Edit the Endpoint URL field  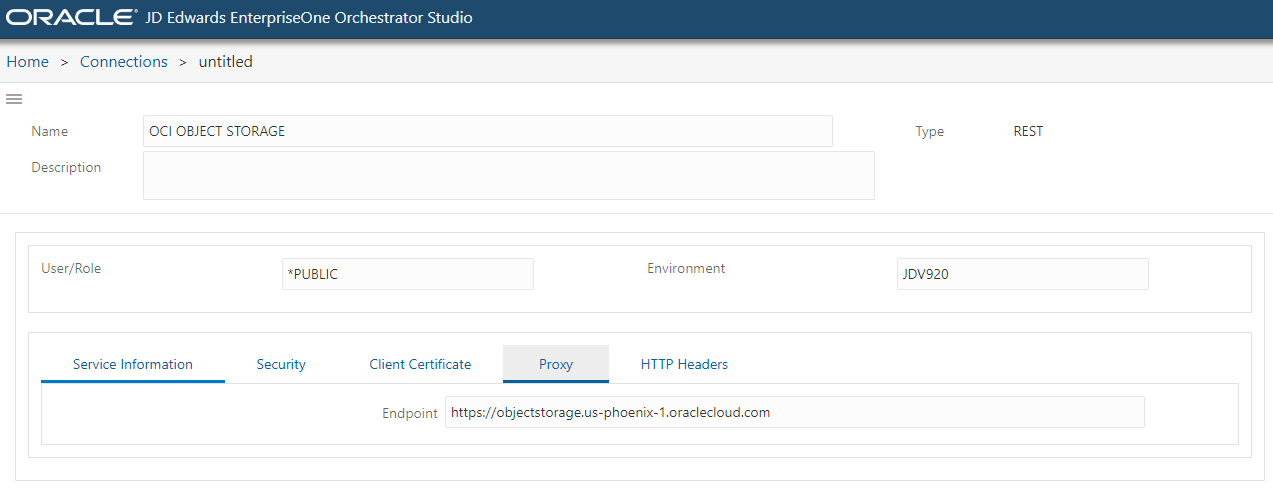[794, 412]
